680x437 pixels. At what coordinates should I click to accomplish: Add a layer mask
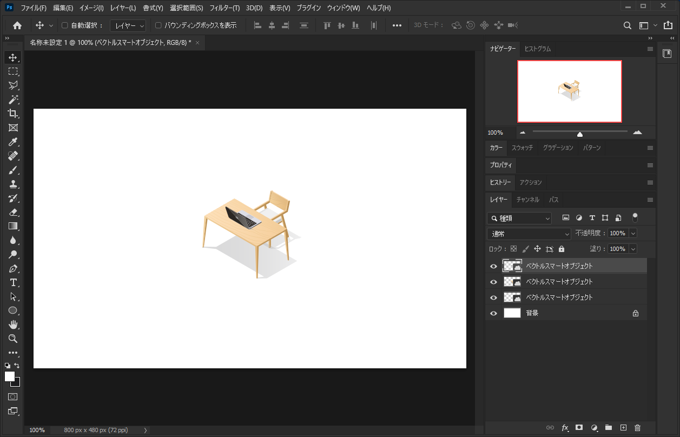pyautogui.click(x=579, y=427)
